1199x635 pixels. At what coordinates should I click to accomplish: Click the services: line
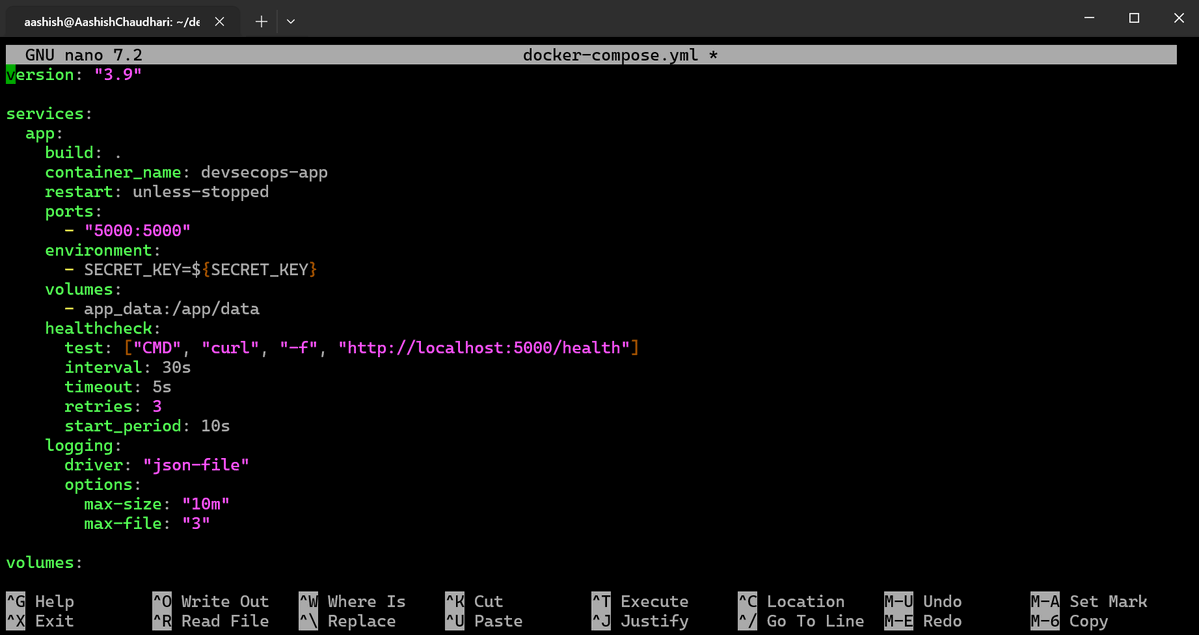(x=50, y=114)
